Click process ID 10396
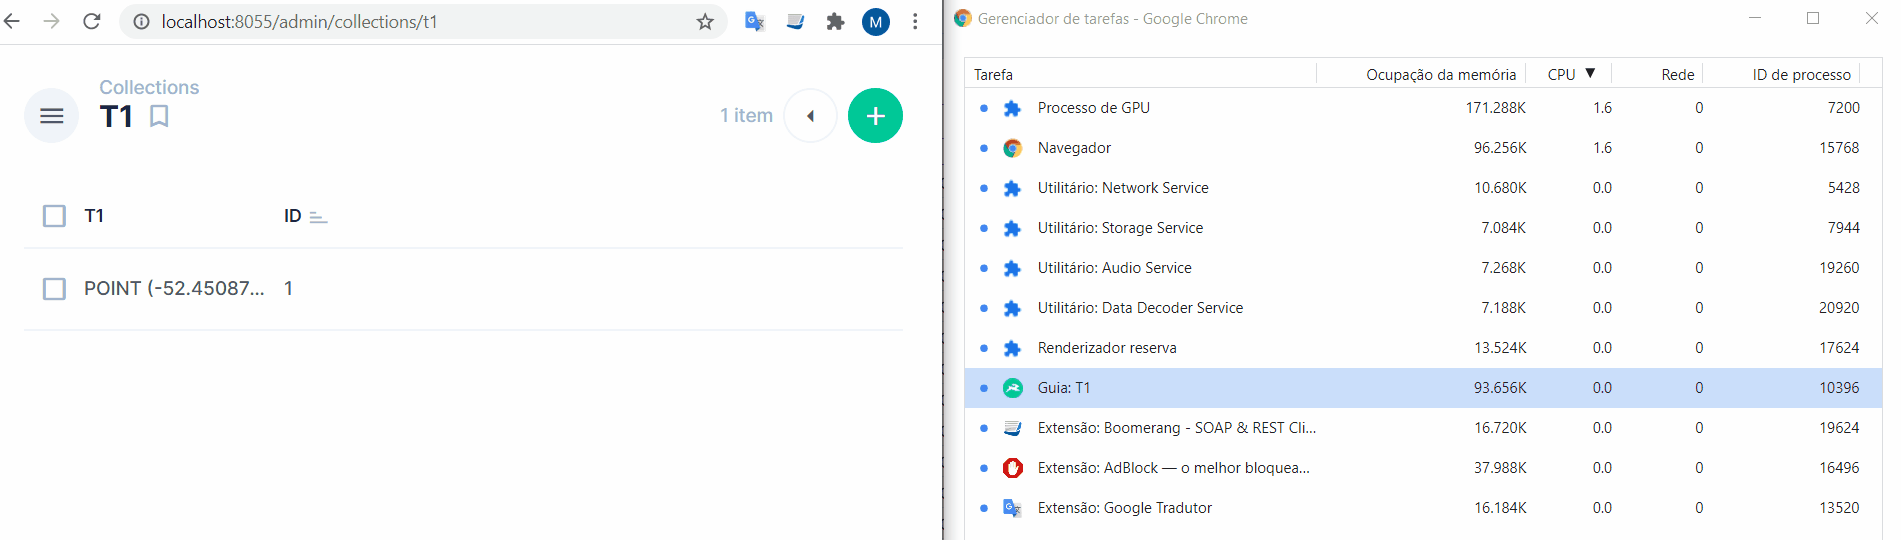The width and height of the screenshot is (1901, 540). [x=1839, y=388]
